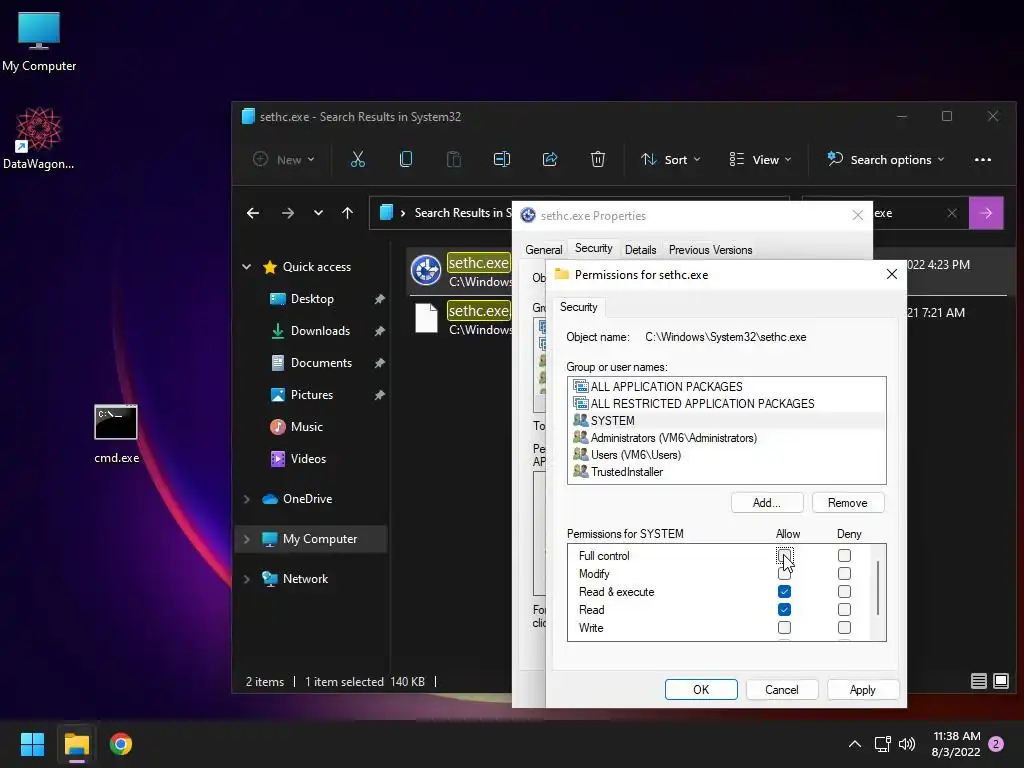This screenshot has width=1024, height=768.
Task: Open the three-dot See more menu in Explorer
Action: pyautogui.click(x=982, y=159)
